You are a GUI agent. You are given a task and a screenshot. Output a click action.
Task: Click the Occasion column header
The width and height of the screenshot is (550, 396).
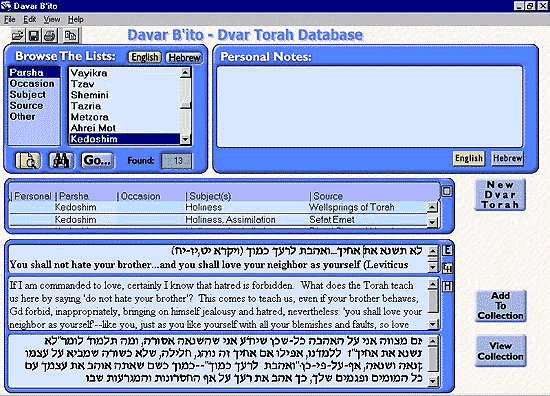(151, 196)
